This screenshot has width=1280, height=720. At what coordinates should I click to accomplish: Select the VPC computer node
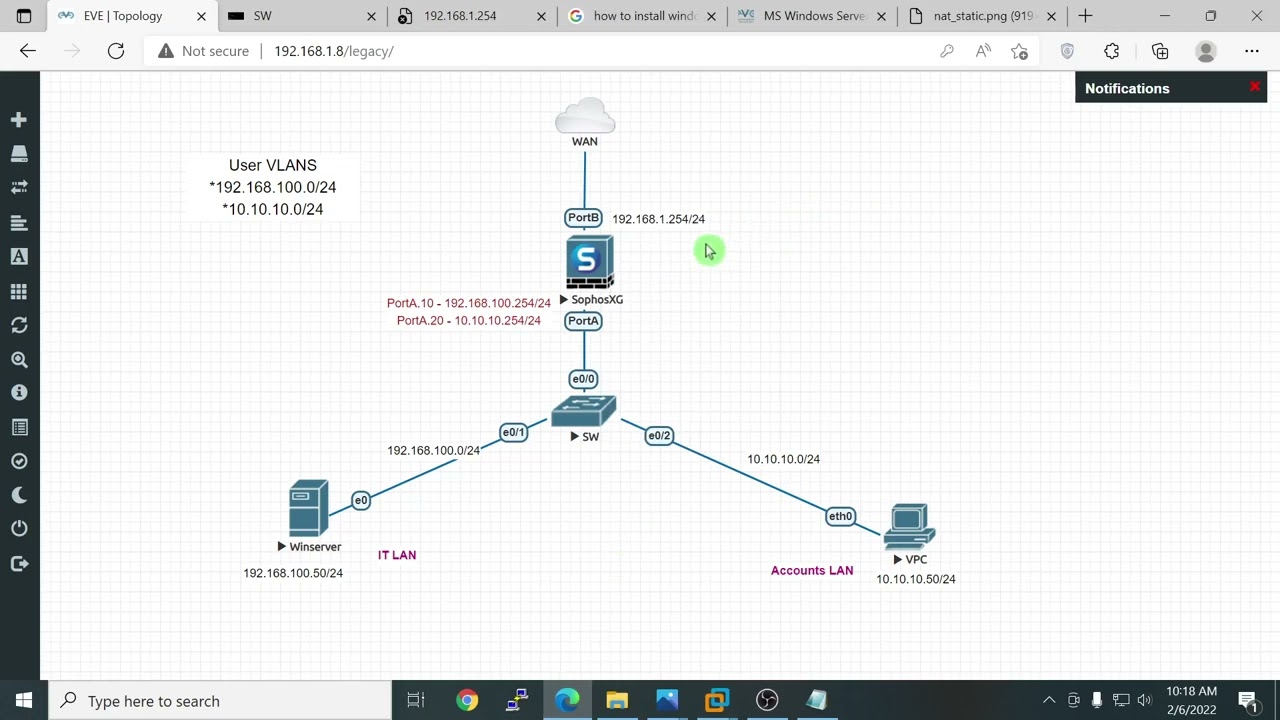(x=909, y=527)
